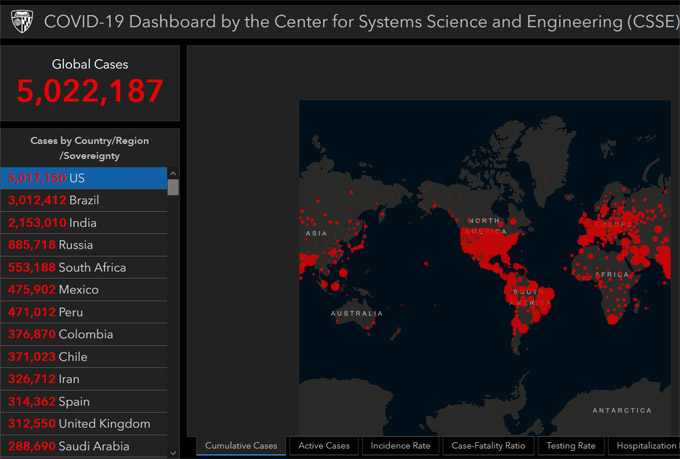This screenshot has width=680, height=459.
Task: Select Spain with 314,362 cases
Action: tap(84, 402)
